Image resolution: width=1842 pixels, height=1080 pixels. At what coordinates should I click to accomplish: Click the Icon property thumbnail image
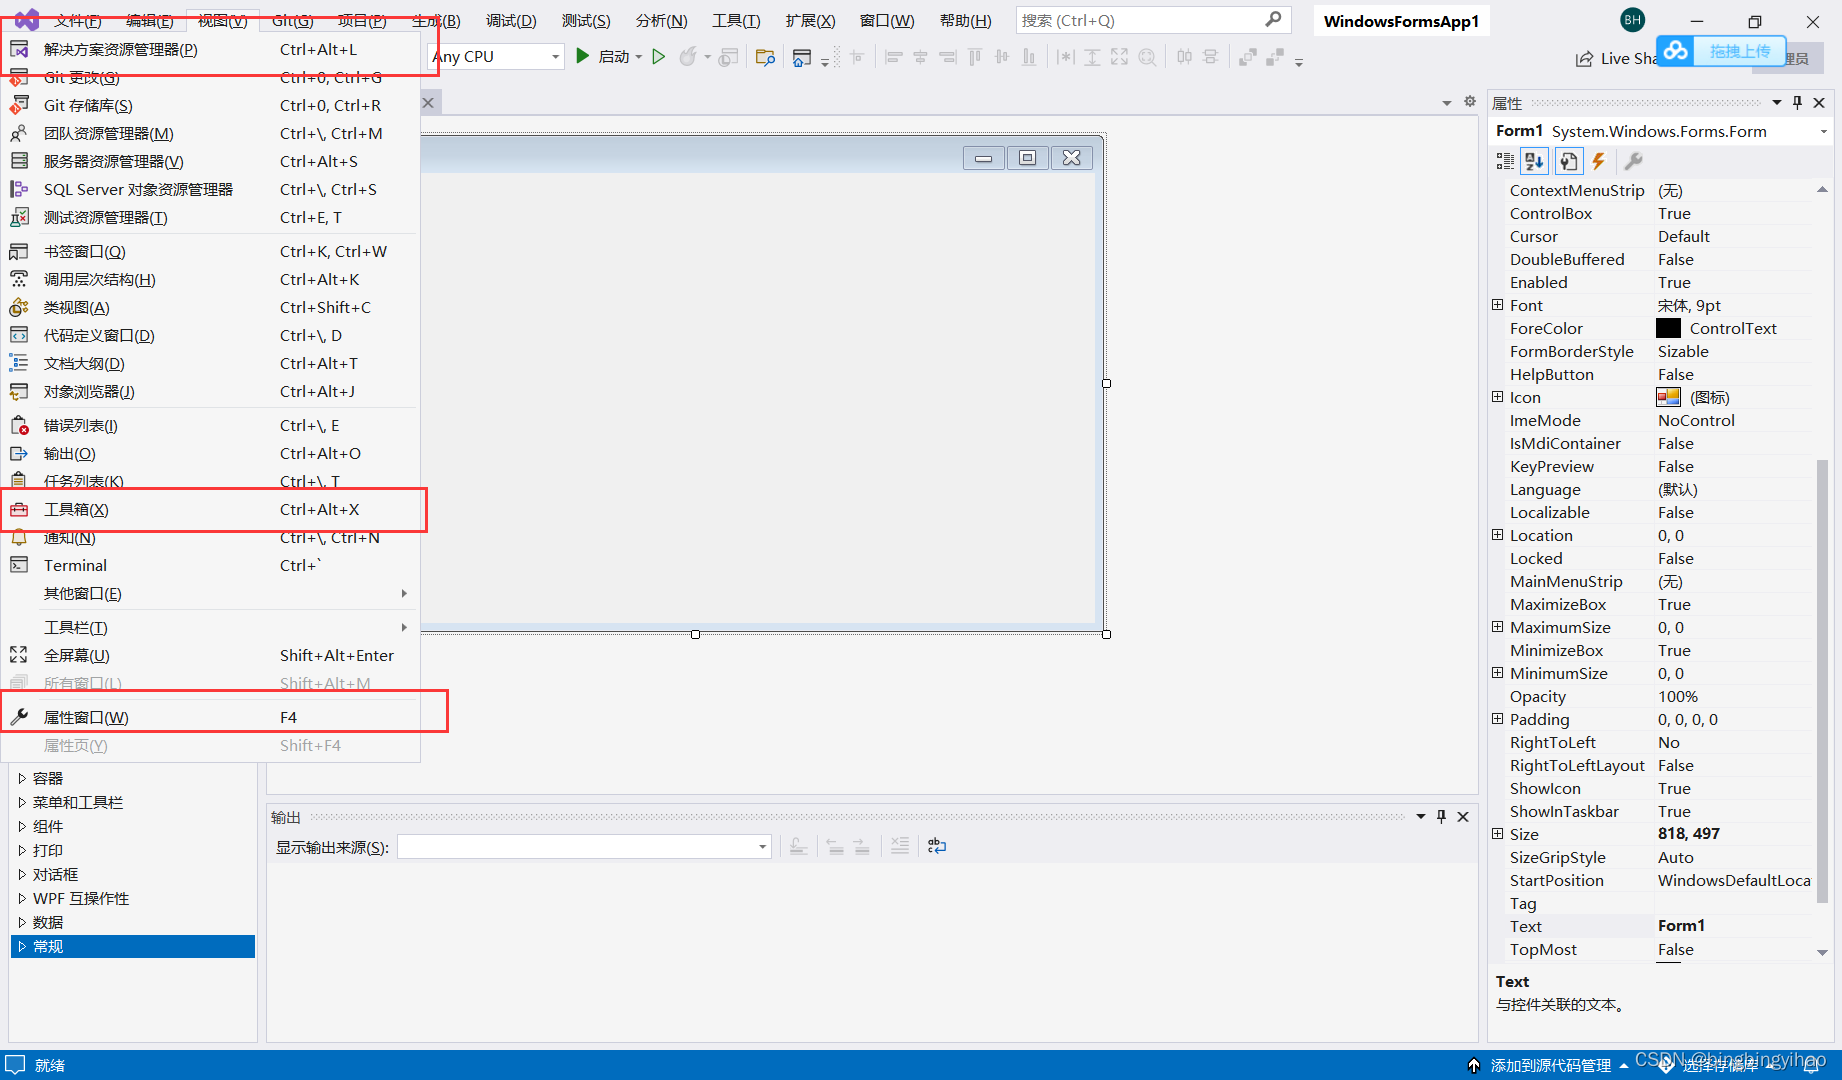[1668, 397]
